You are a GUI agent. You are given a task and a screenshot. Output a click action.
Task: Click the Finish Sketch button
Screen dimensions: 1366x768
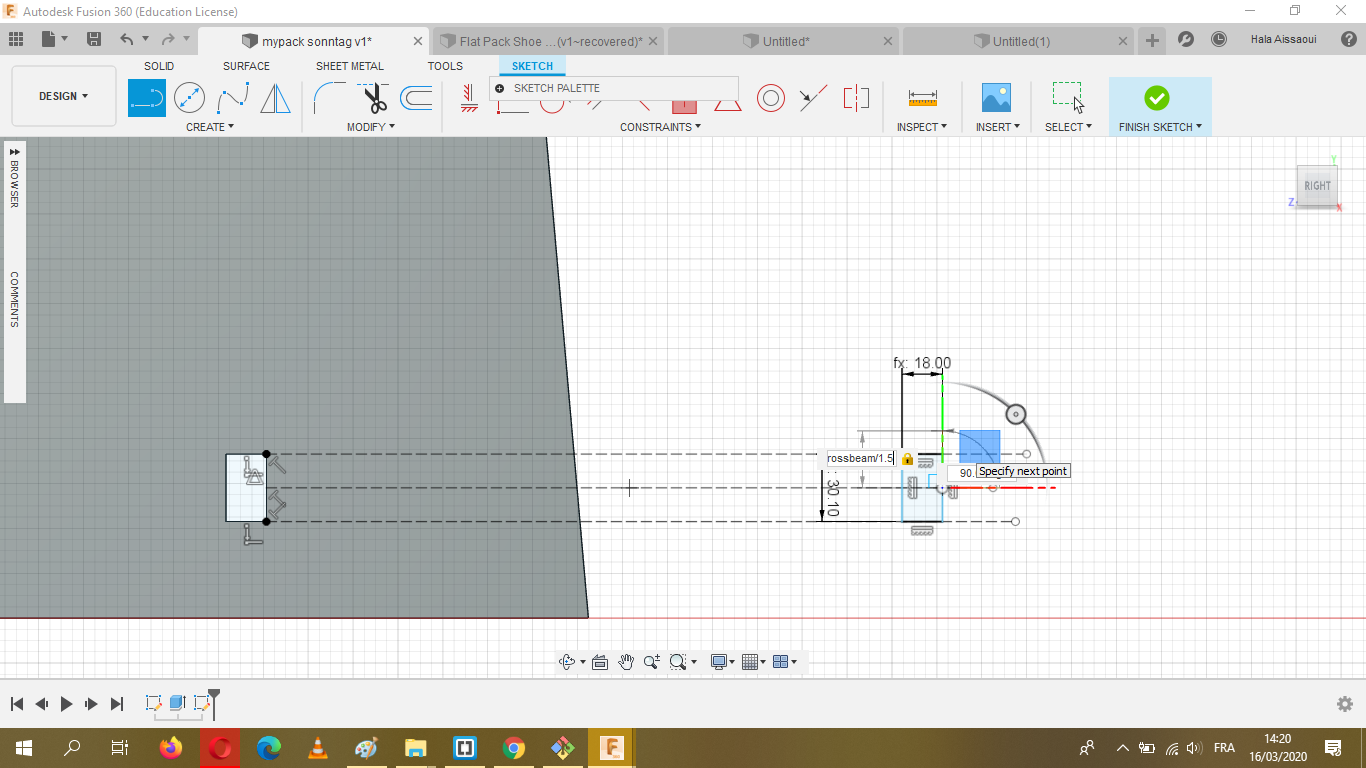pyautogui.click(x=1156, y=98)
